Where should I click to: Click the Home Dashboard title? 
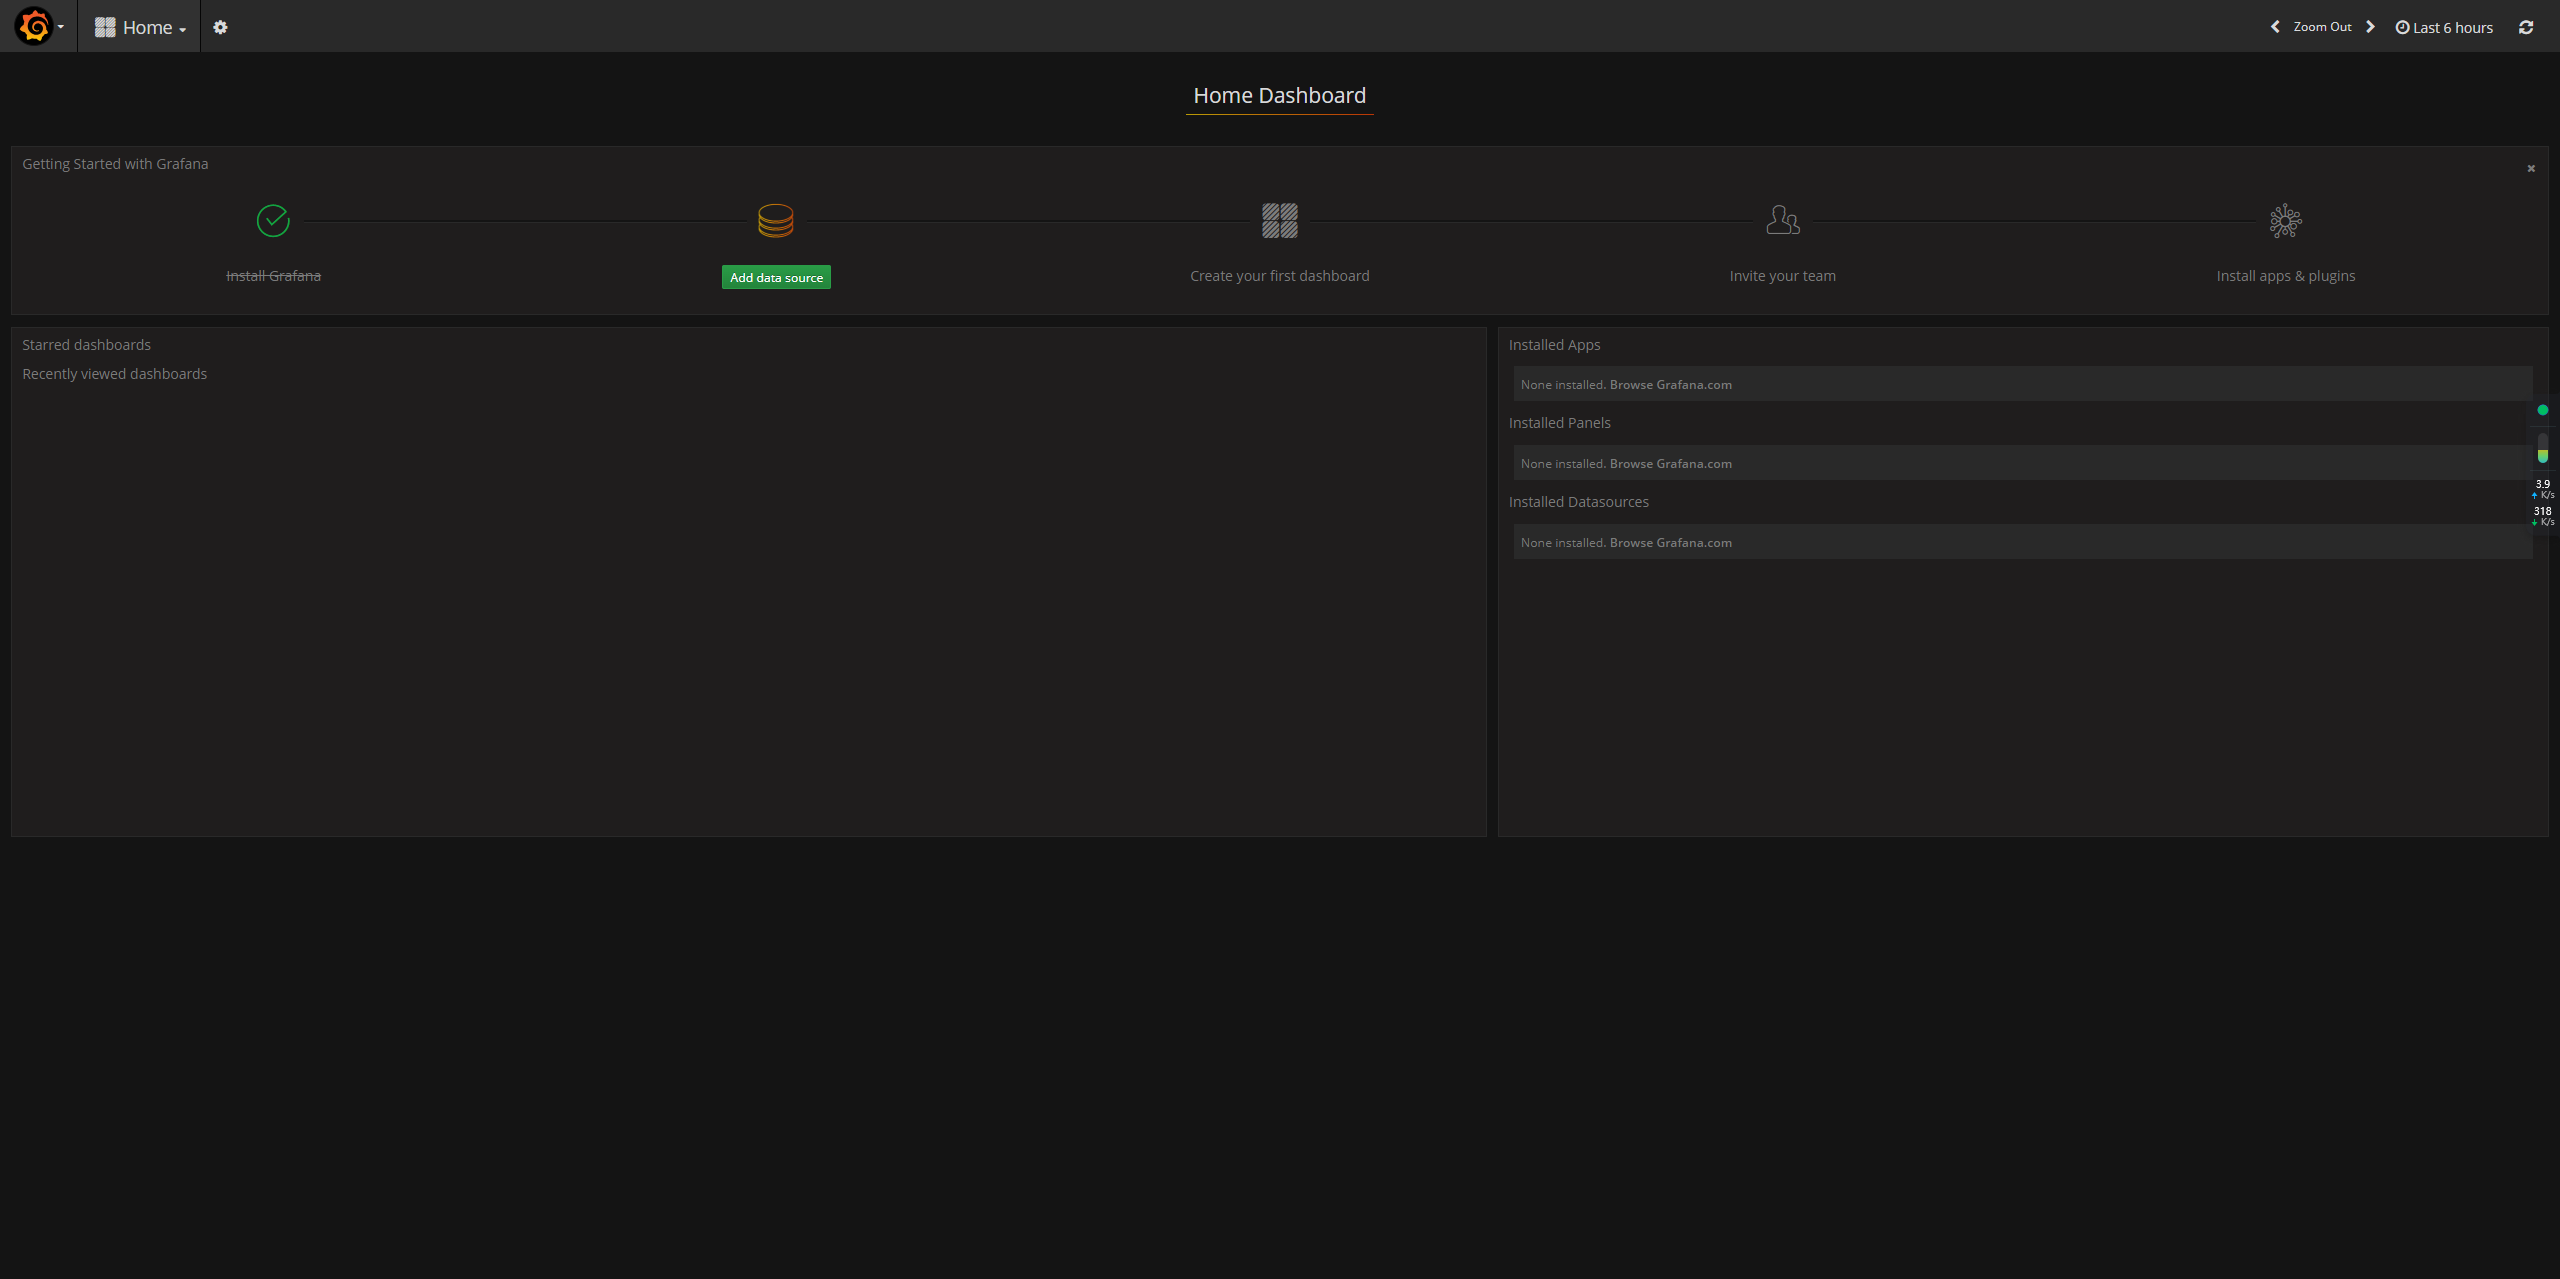(1279, 96)
